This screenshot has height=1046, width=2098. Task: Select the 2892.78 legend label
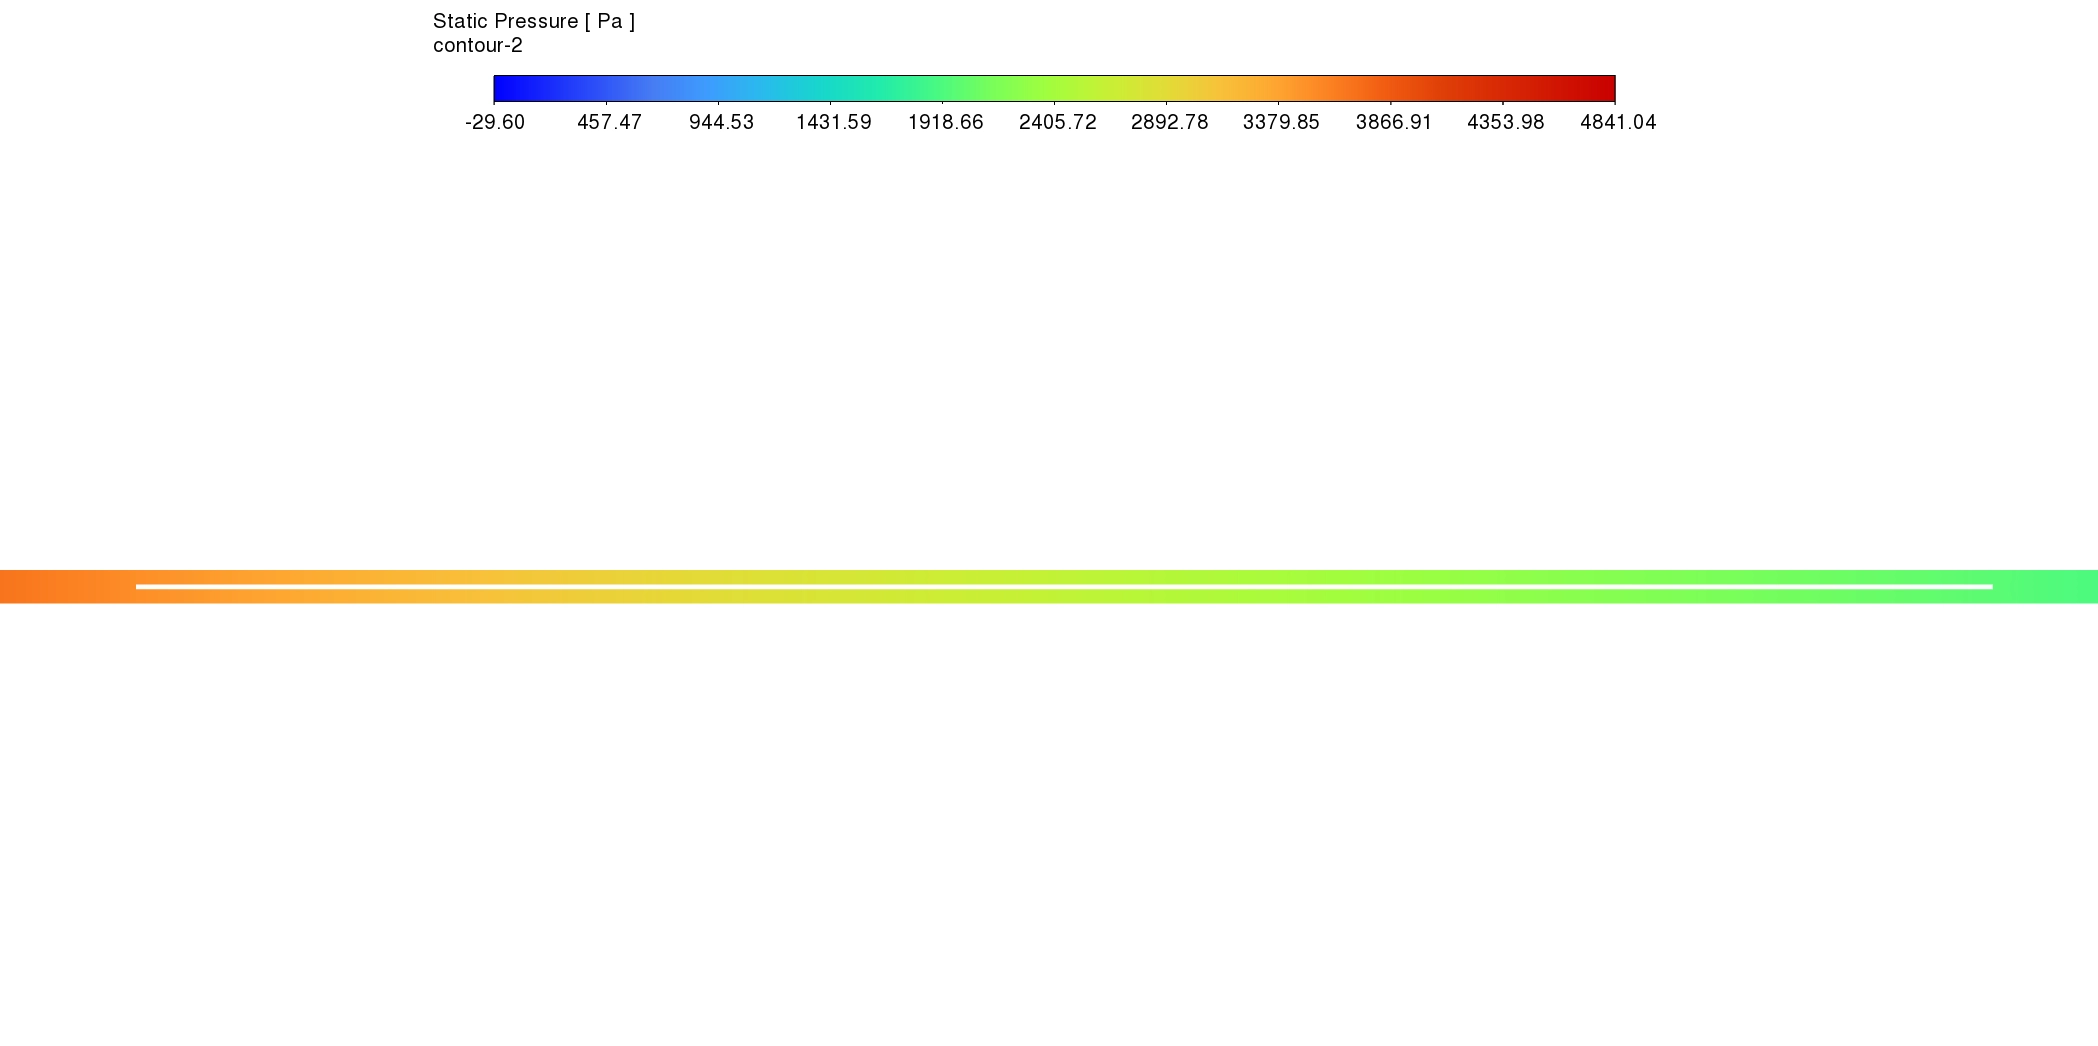(1169, 122)
